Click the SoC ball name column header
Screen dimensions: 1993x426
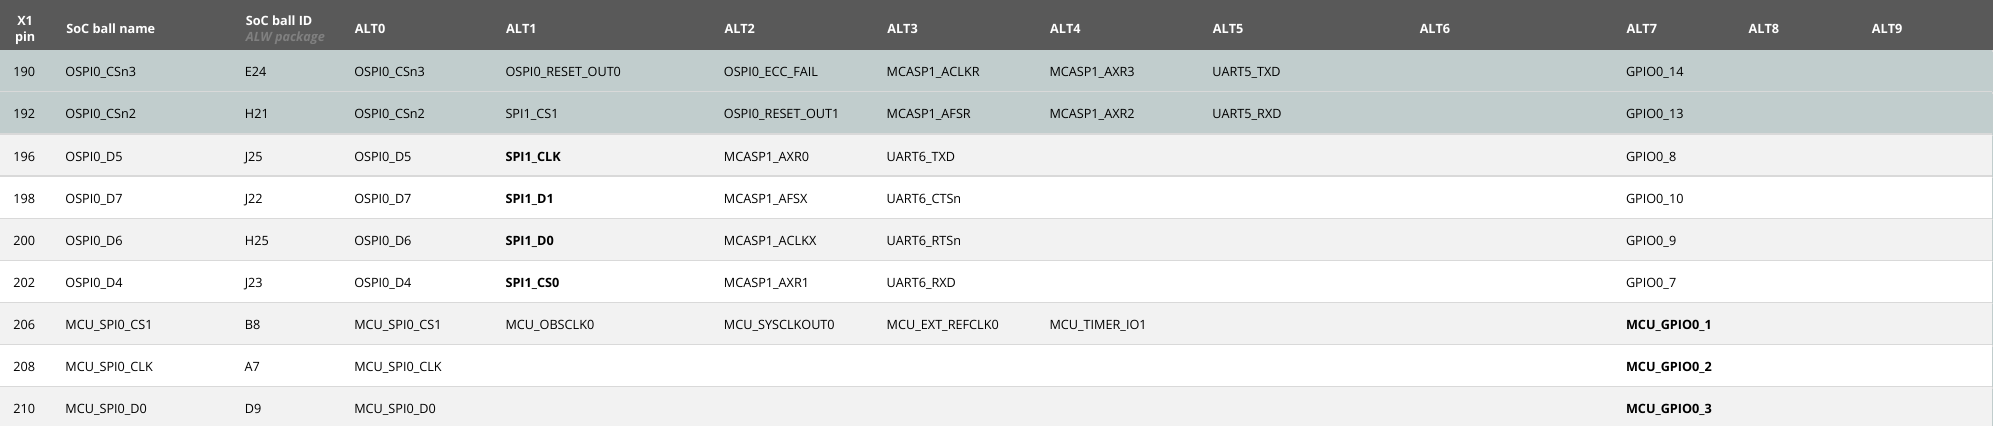(x=110, y=28)
